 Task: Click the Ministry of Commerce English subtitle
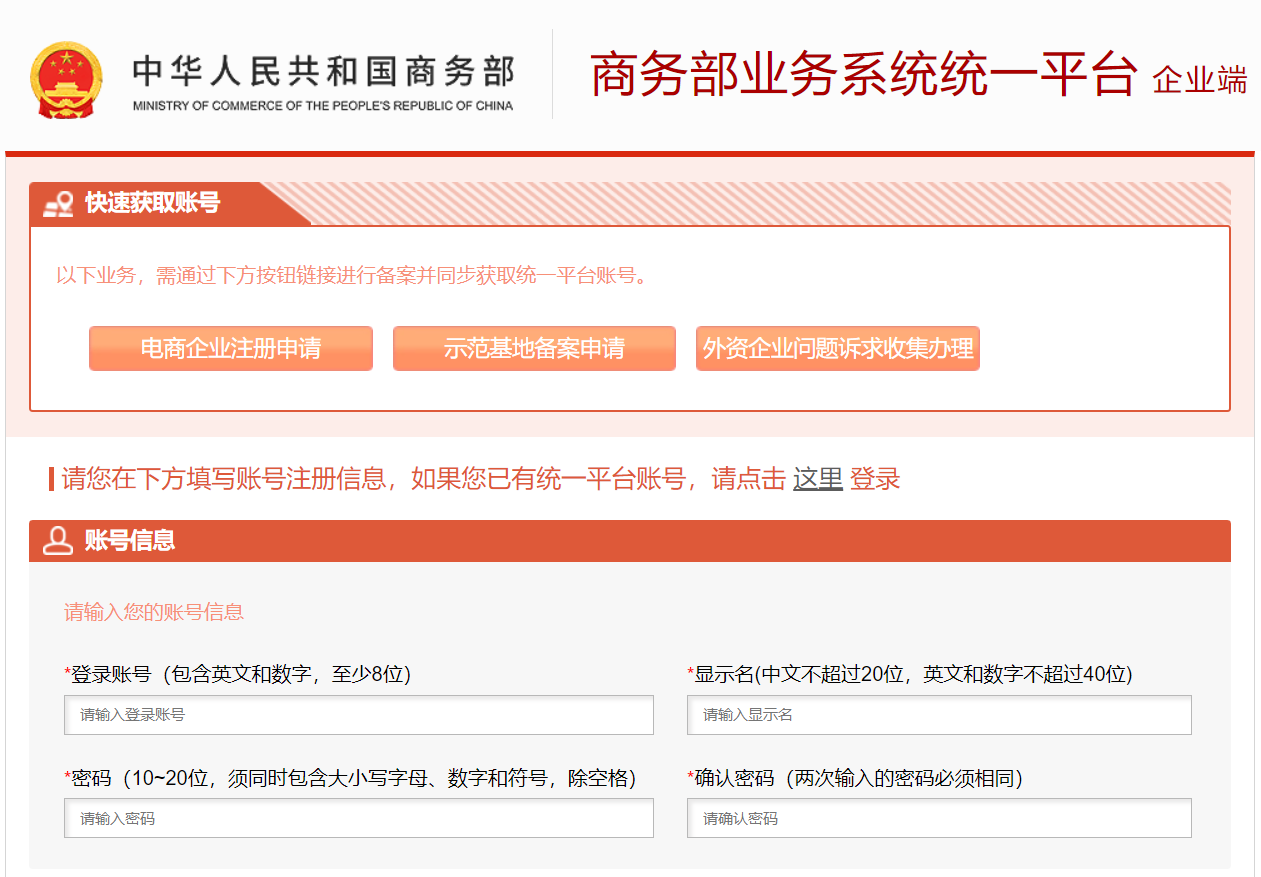pos(323,106)
